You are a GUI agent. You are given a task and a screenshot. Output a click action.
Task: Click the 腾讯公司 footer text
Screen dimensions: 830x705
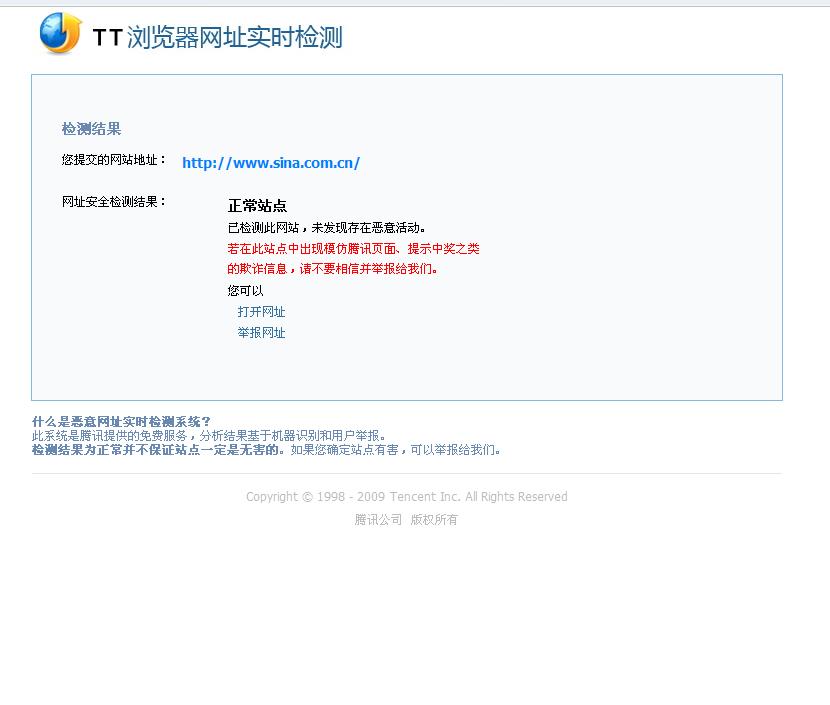coord(378,520)
